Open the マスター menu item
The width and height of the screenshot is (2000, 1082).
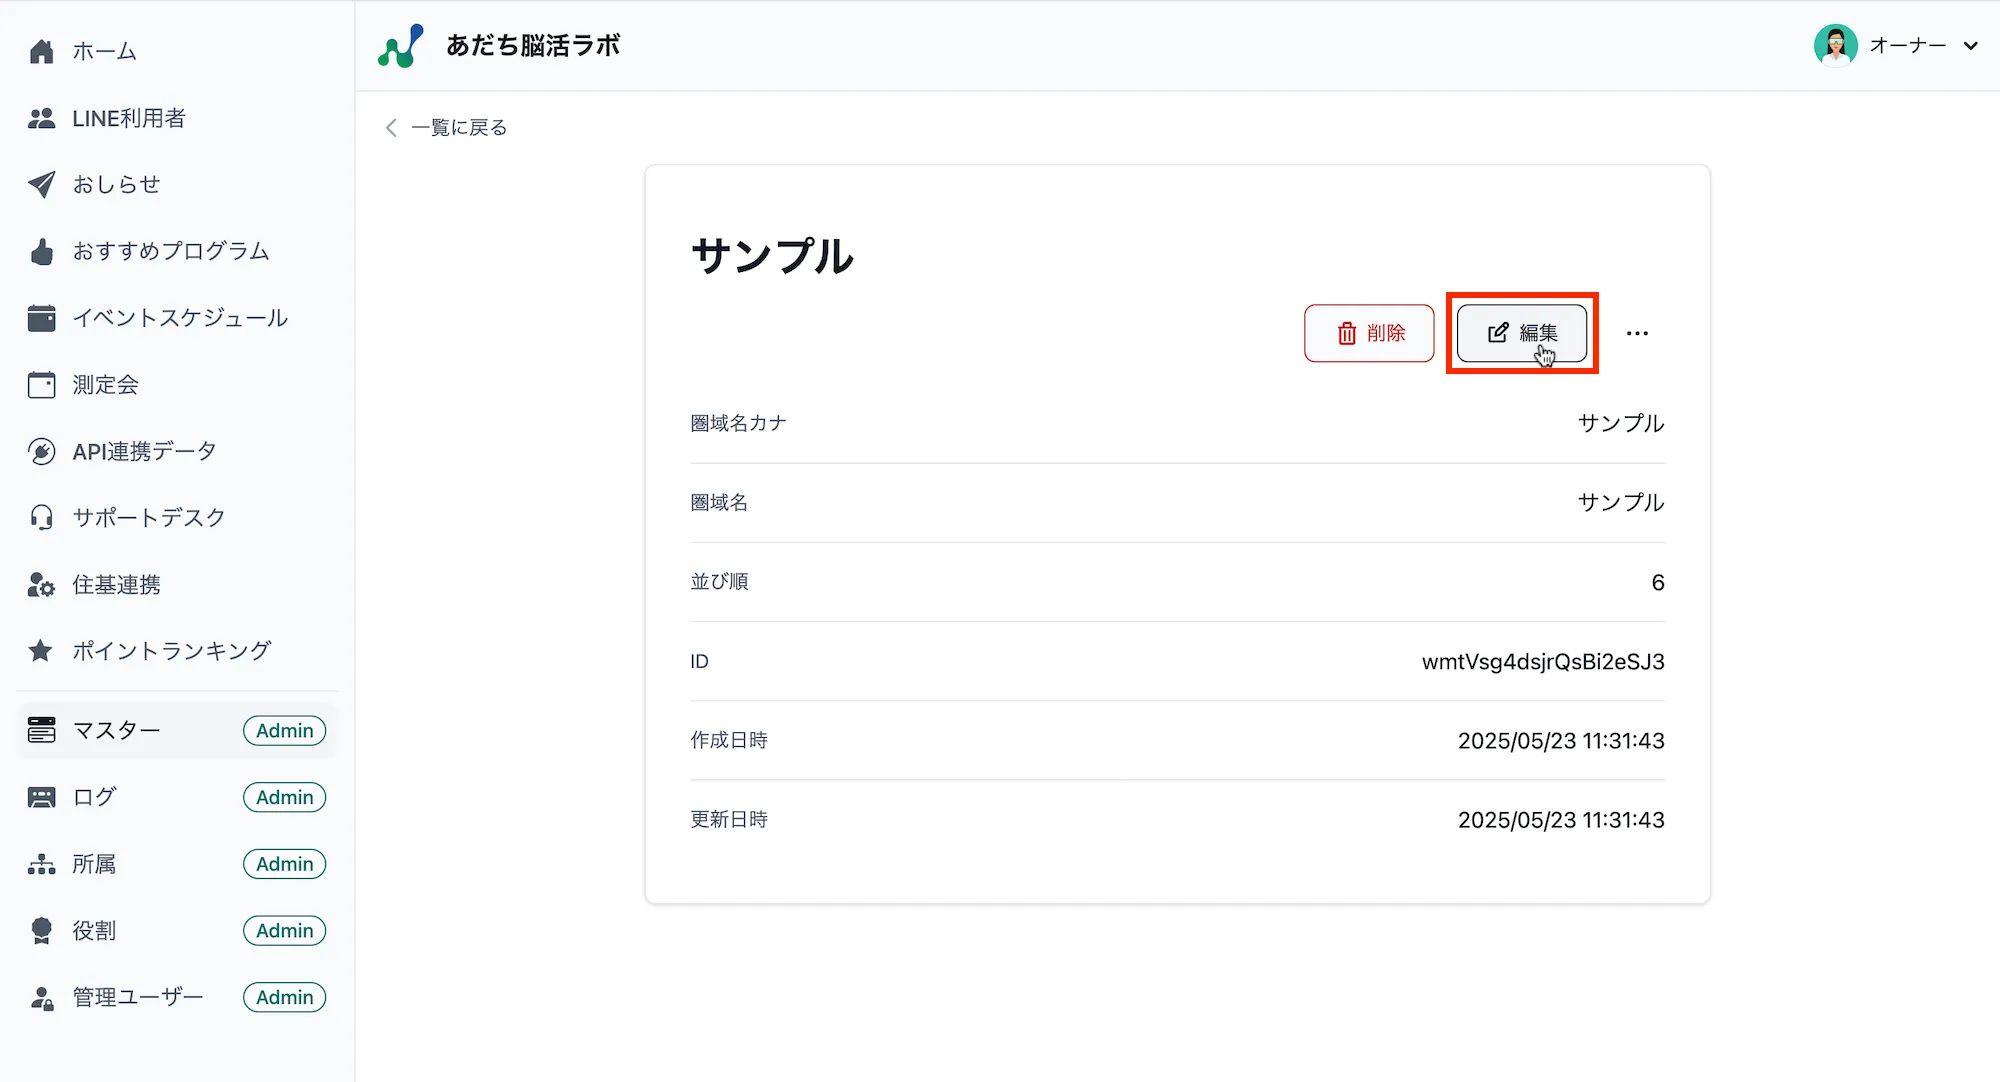(116, 731)
